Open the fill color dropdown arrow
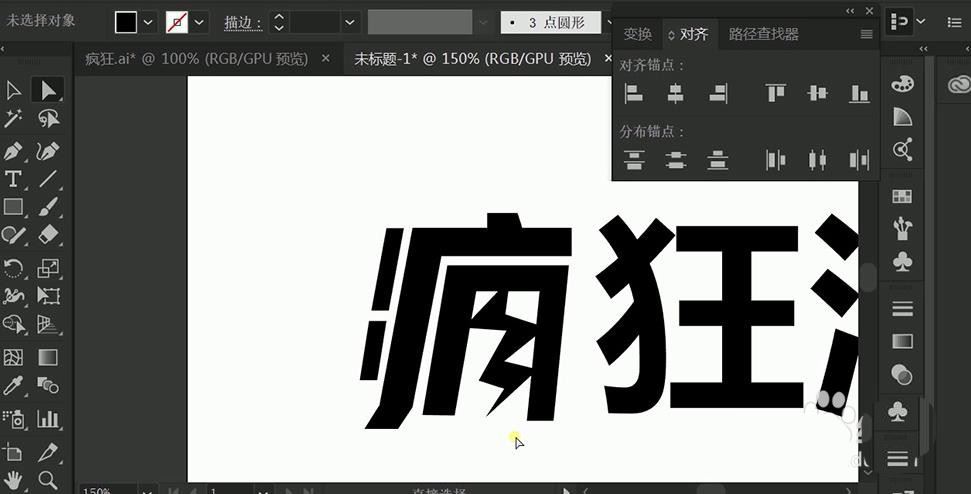Viewport: 971px width, 494px height. (148, 22)
